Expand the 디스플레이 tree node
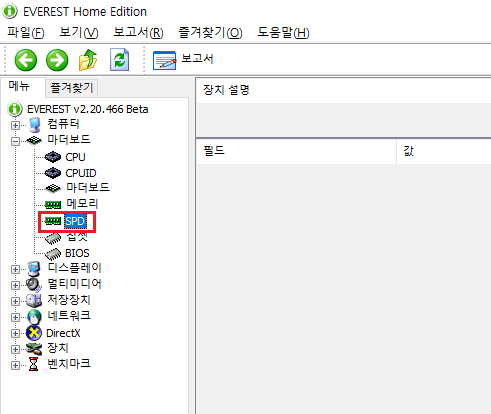491x414 pixels. point(15,269)
